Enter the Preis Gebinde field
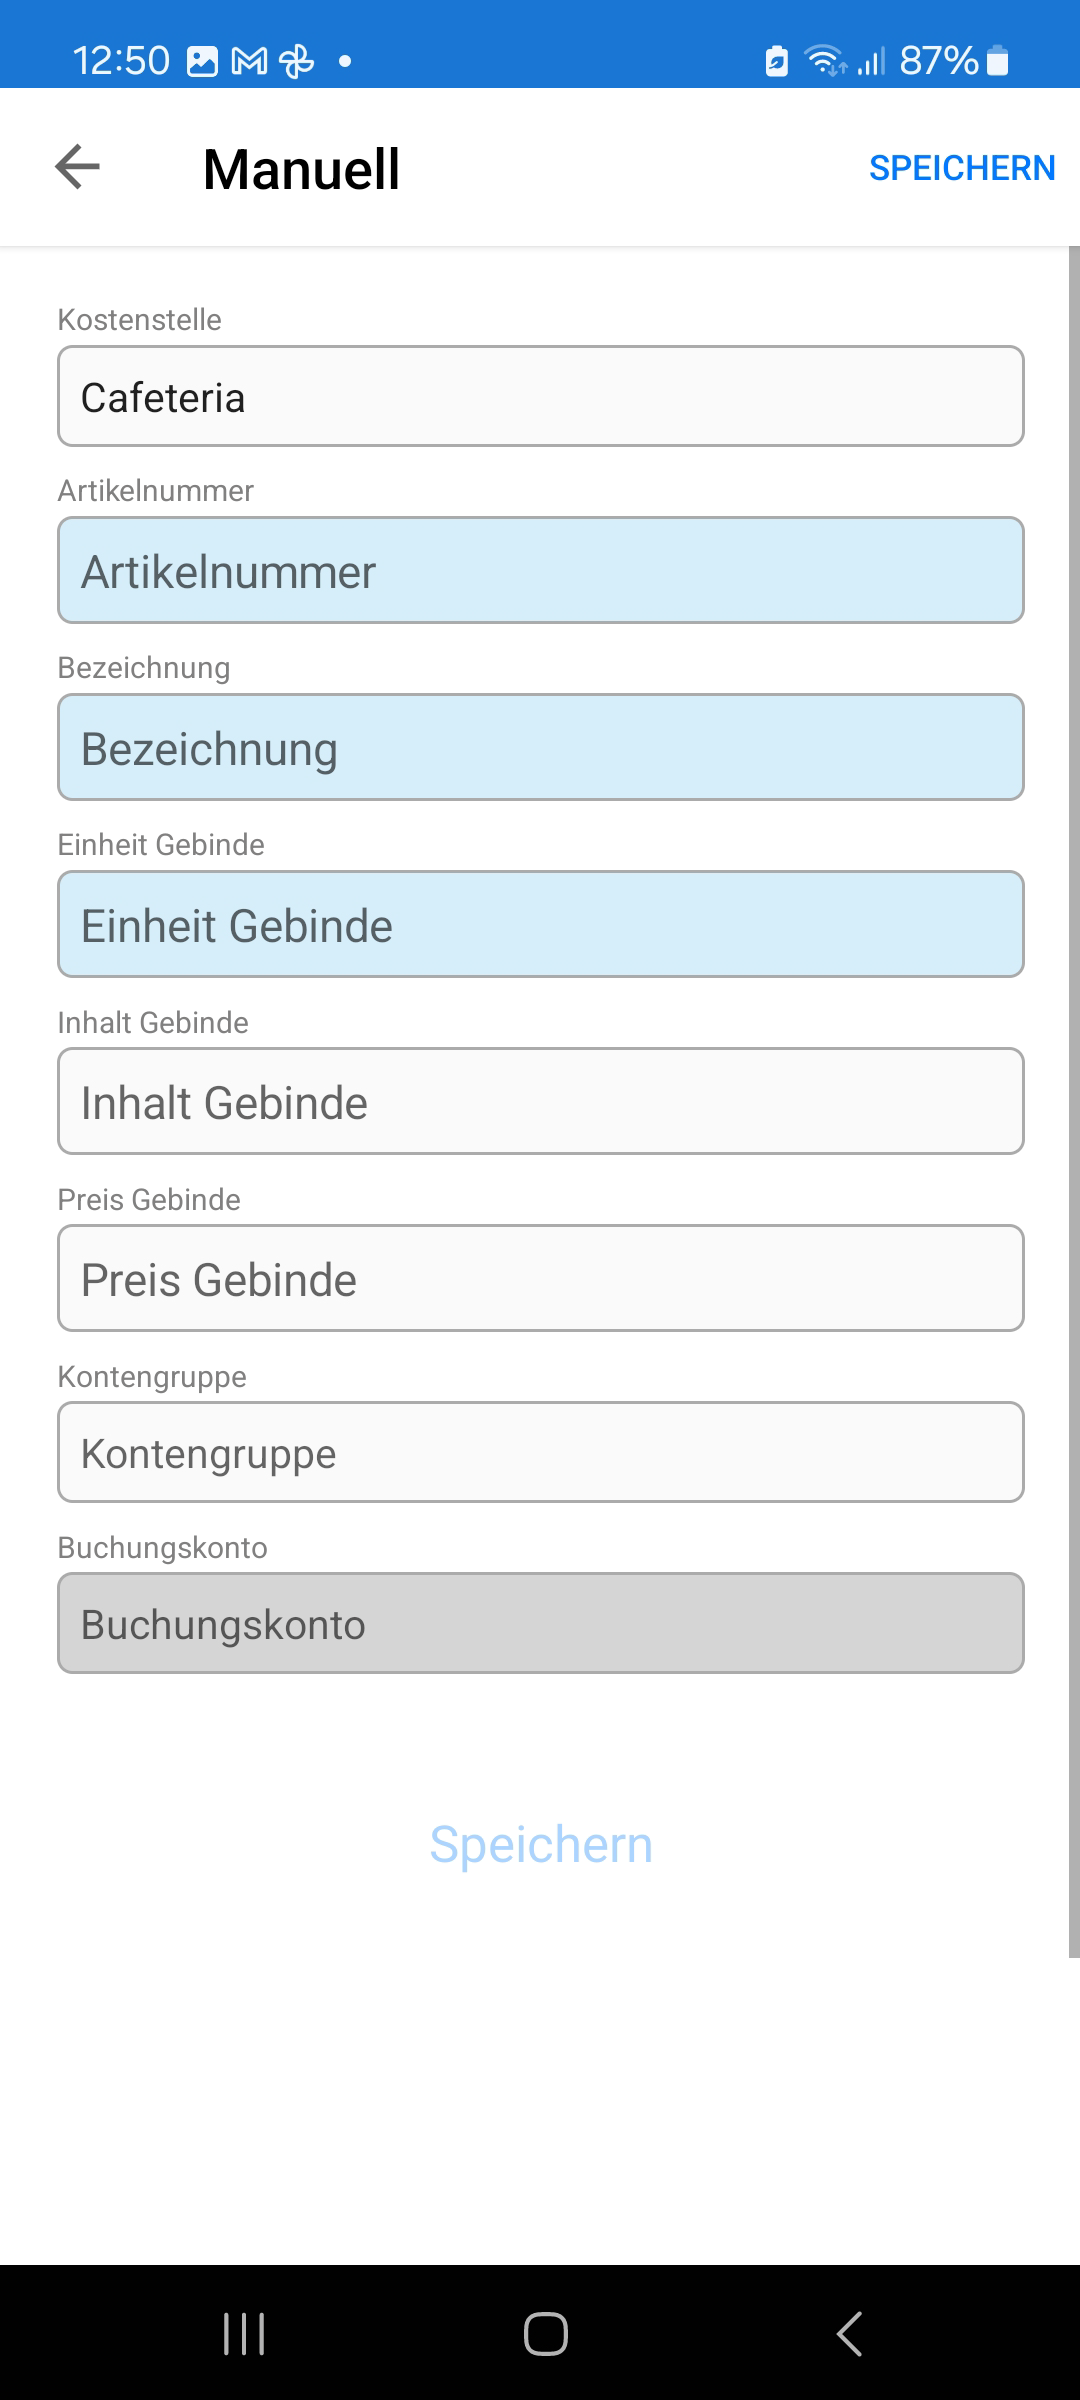 point(540,1279)
